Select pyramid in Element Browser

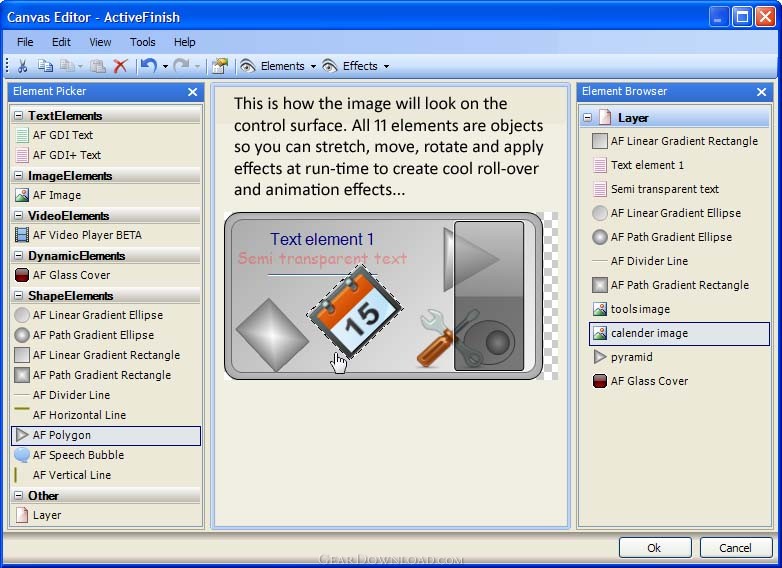(679, 357)
